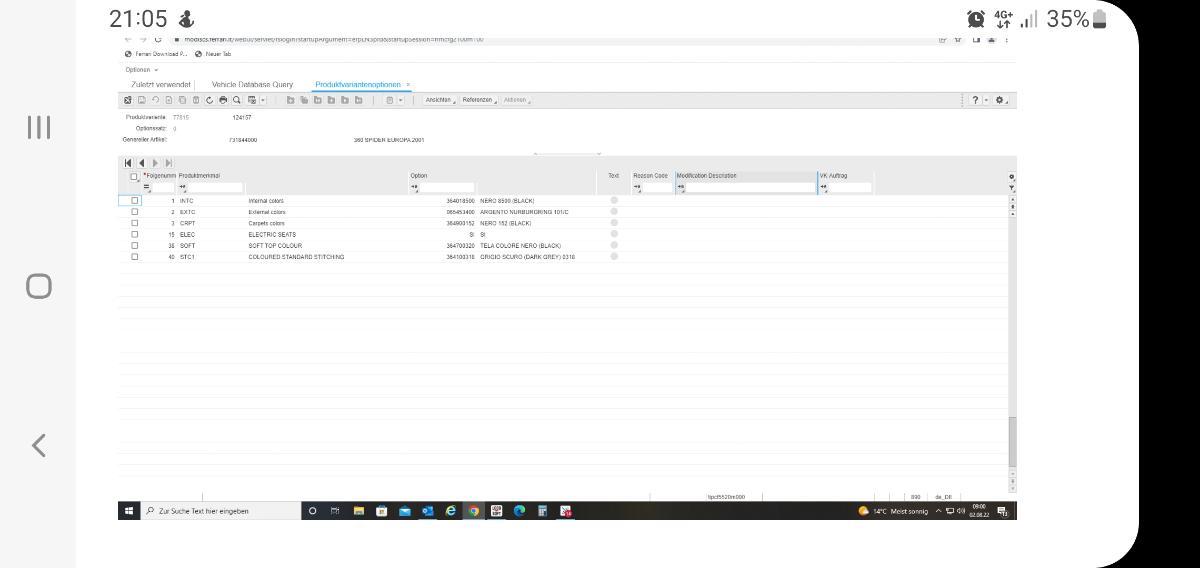Expand the Ansichten dropdown
This screenshot has width=1200, height=568.
pos(440,100)
